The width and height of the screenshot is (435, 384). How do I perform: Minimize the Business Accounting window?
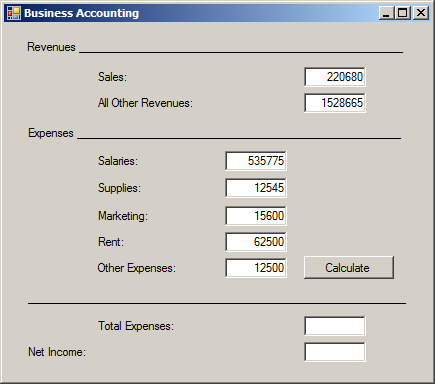[386, 13]
